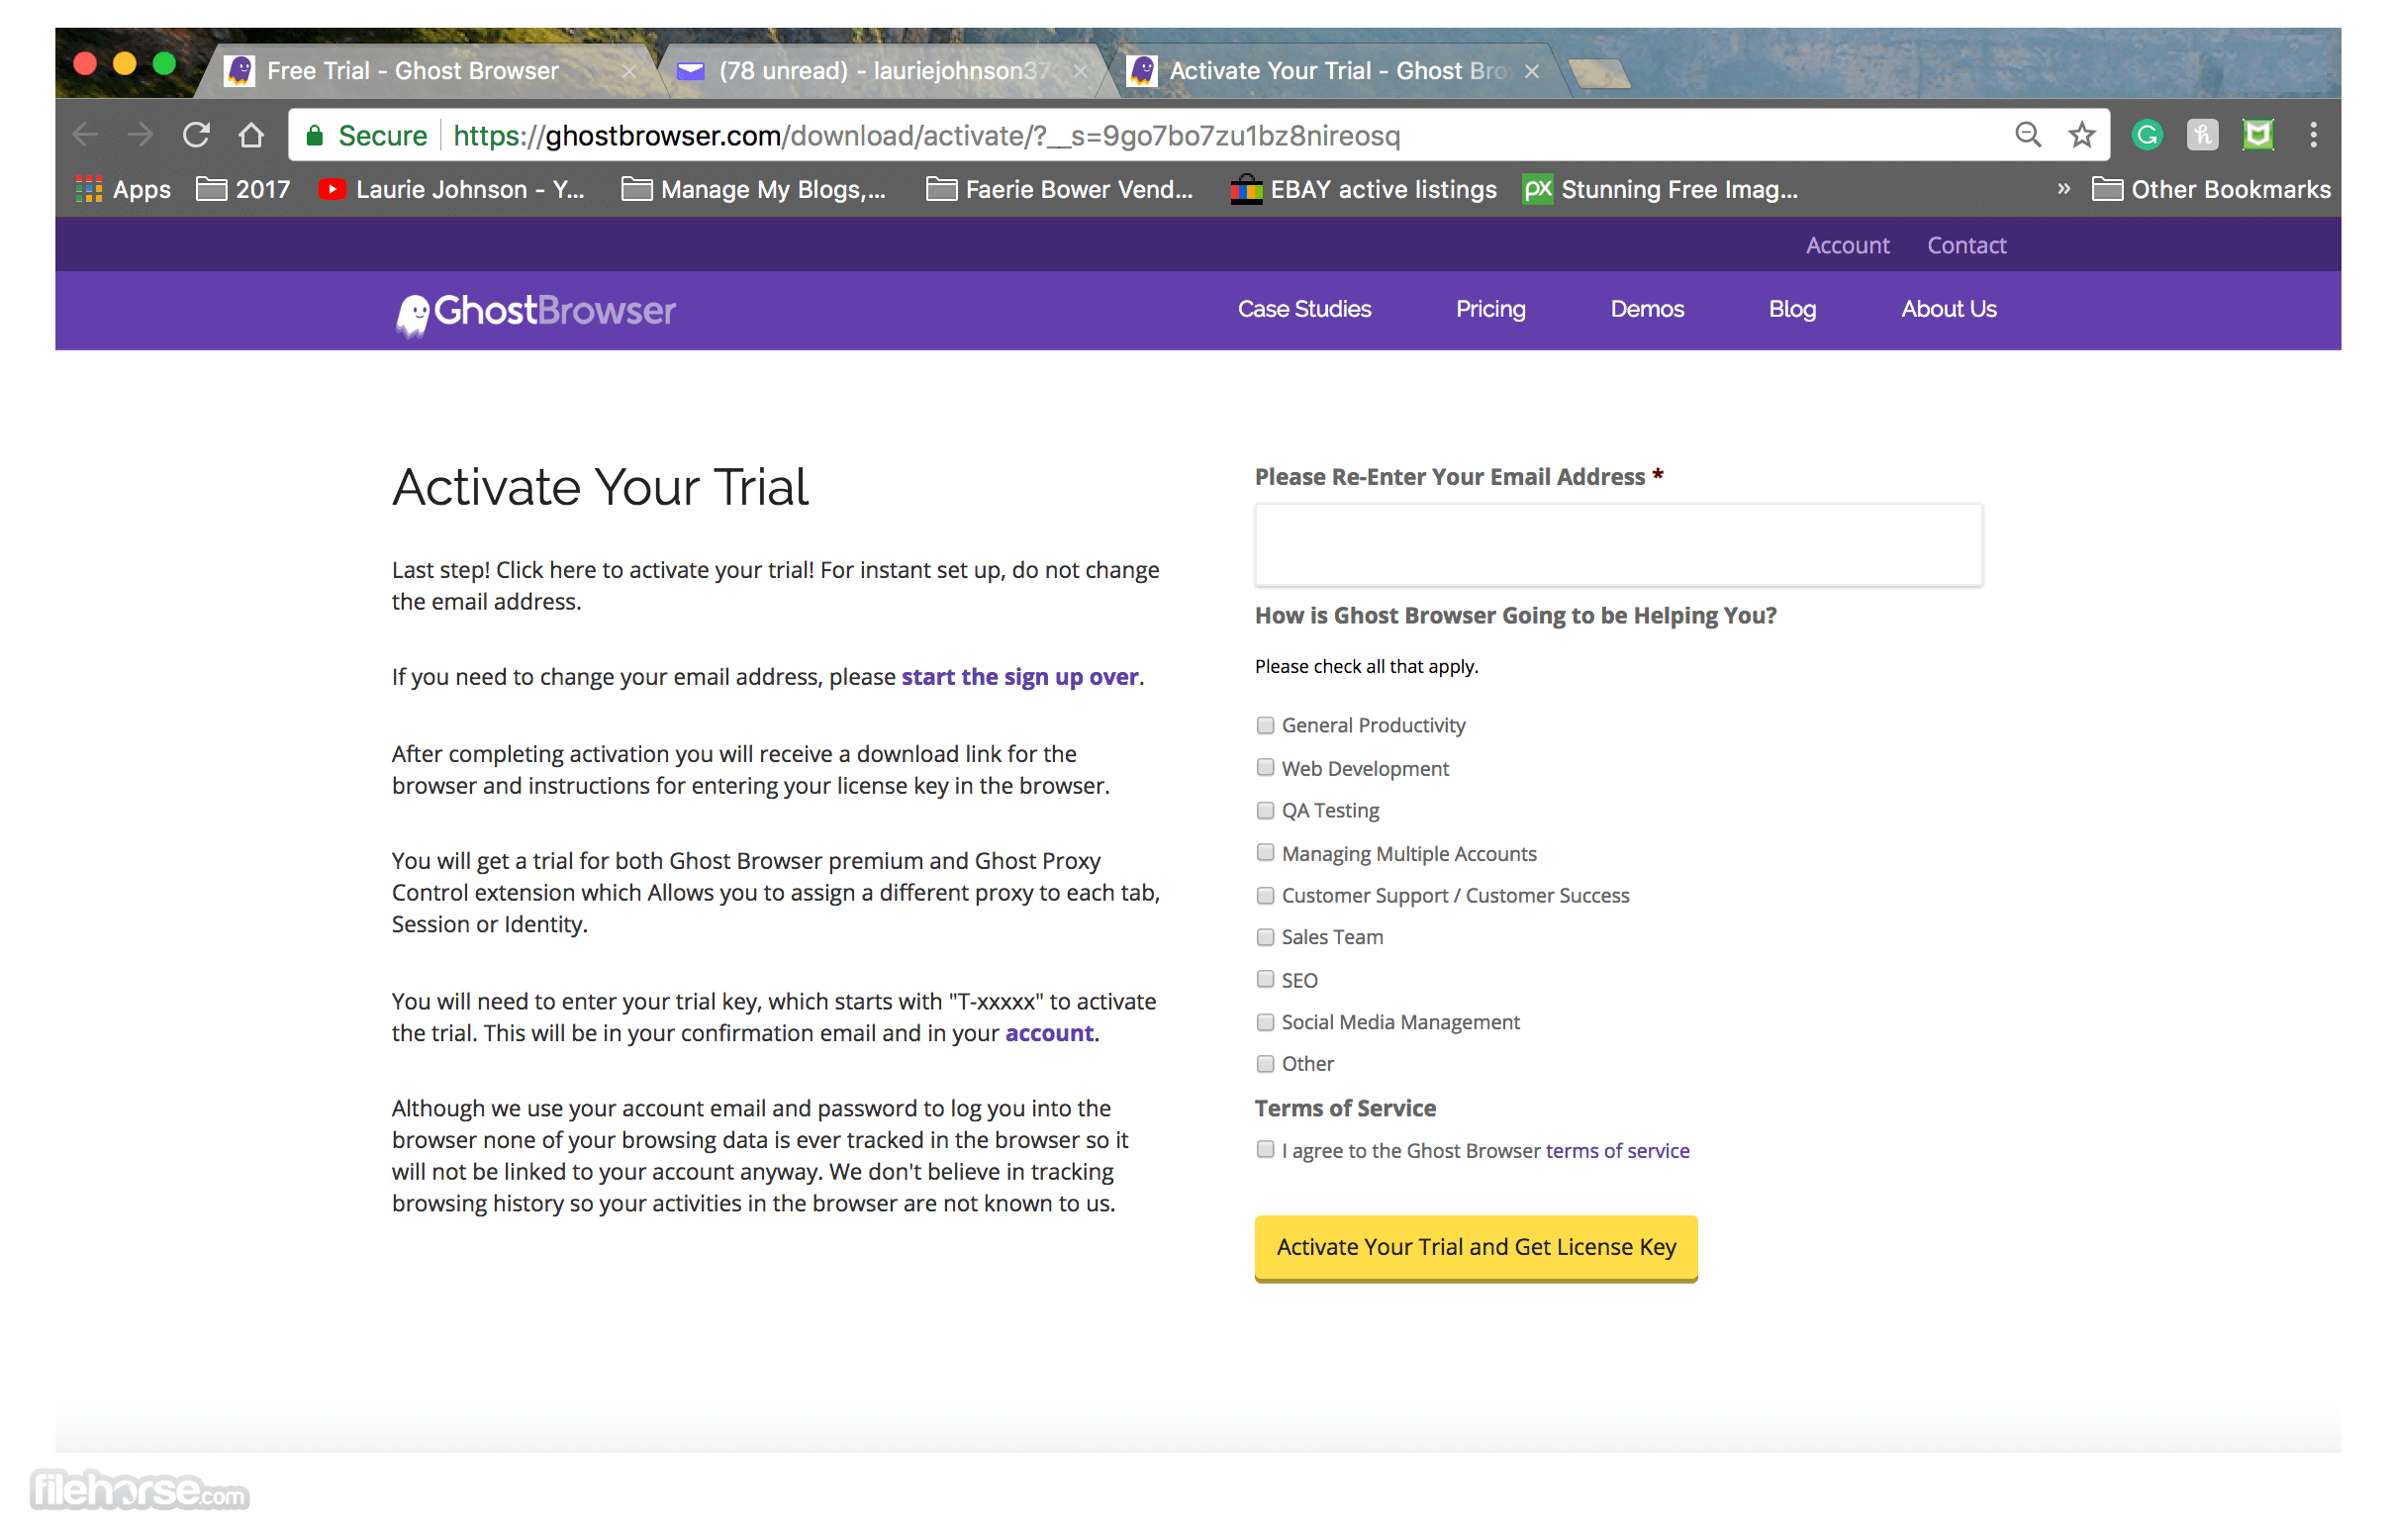Toggle Managing Multiple Accounts checkbox

pos(1264,852)
